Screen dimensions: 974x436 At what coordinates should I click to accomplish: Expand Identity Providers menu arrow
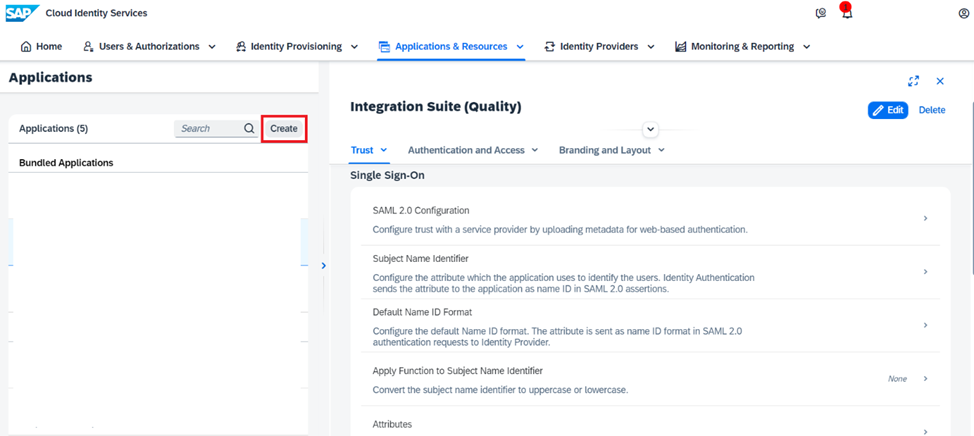coord(650,47)
